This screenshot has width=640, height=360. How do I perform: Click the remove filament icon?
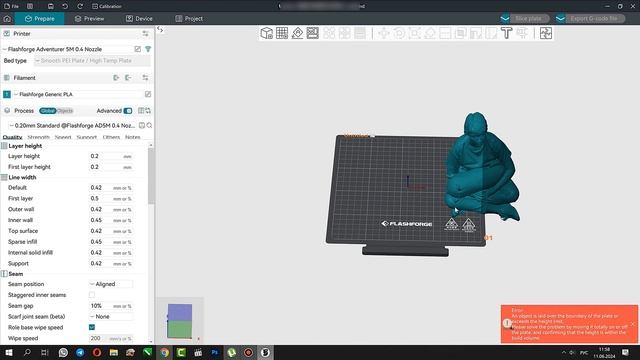click(128, 78)
